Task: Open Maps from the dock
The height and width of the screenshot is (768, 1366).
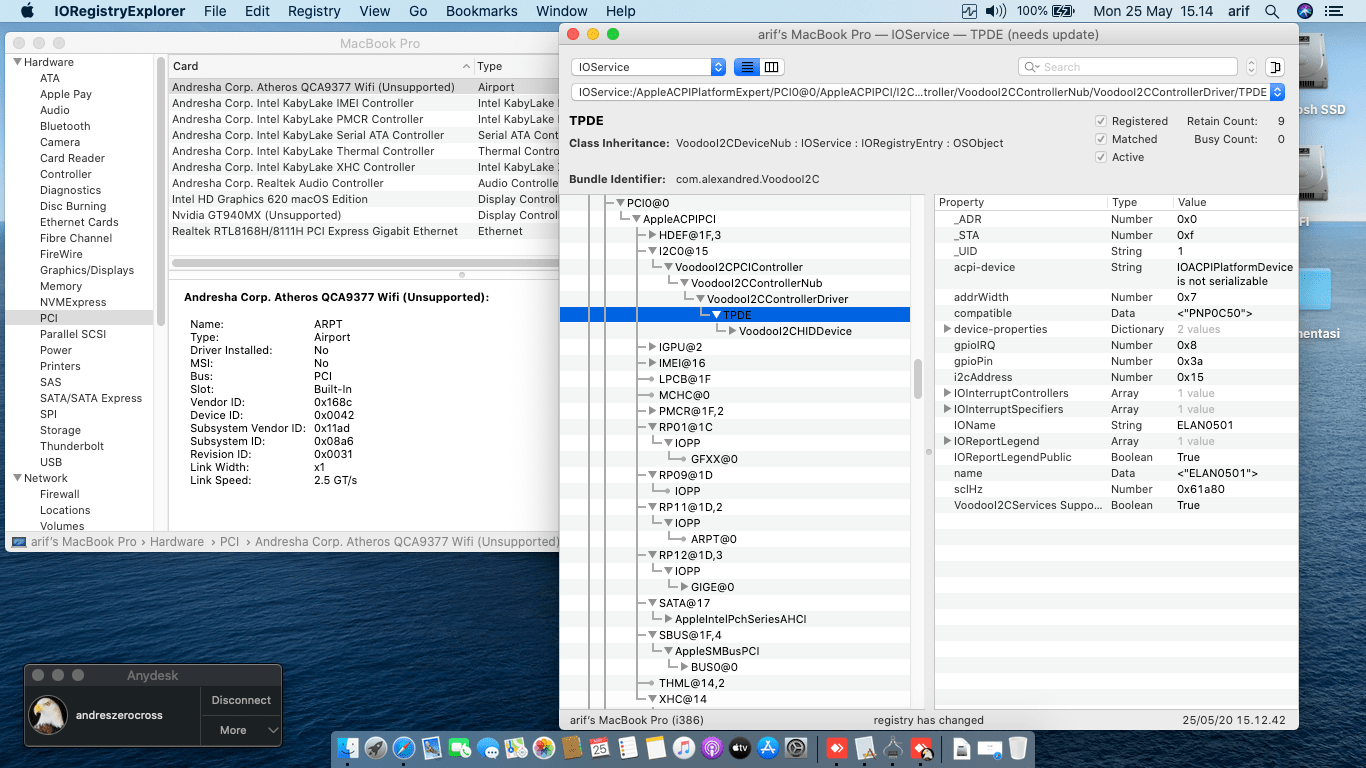Action: (516, 748)
